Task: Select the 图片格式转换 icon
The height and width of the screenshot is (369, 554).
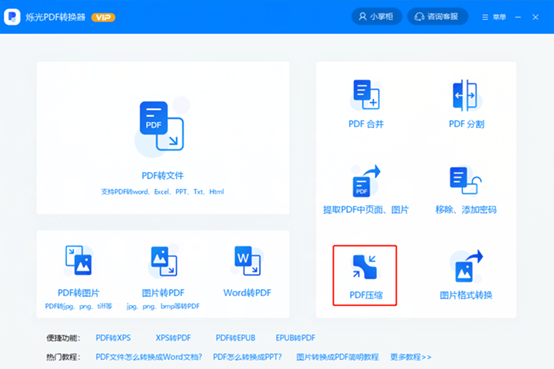Action: coord(467,266)
